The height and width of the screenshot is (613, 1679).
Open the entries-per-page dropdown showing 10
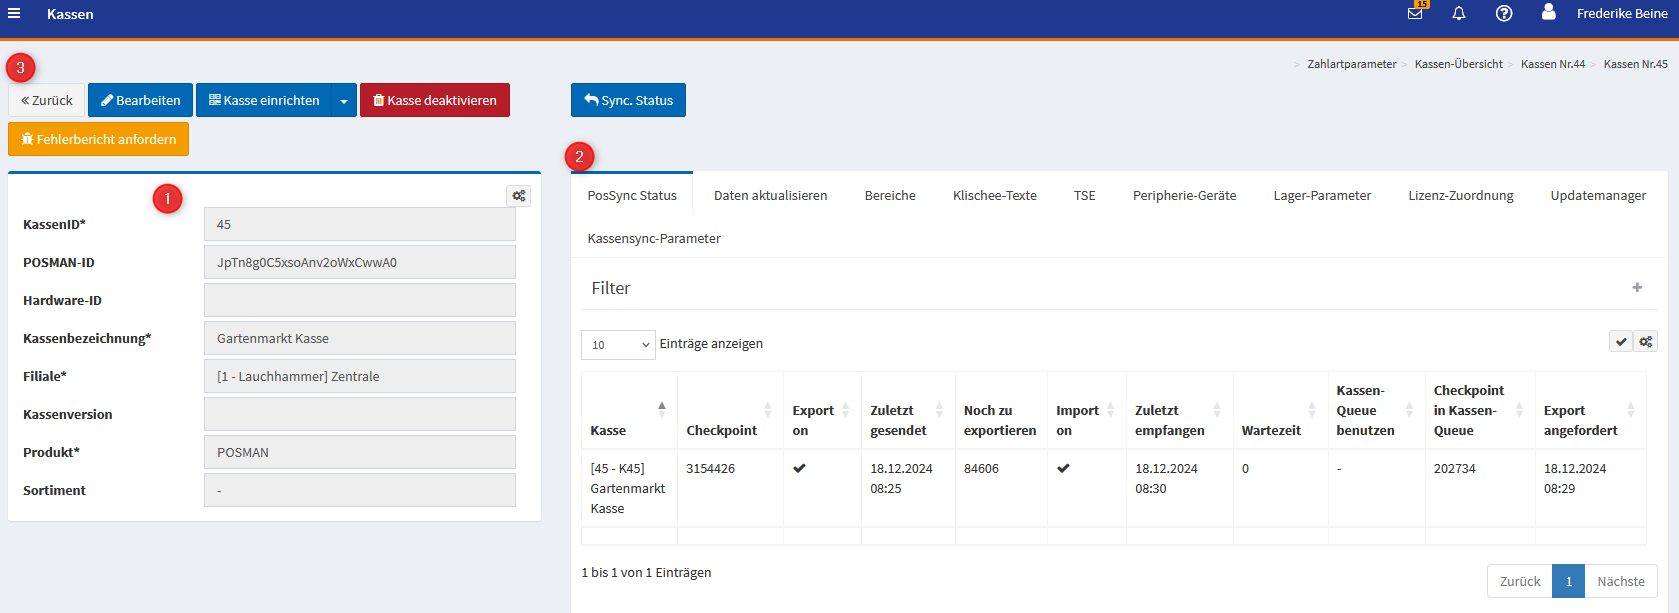[618, 345]
